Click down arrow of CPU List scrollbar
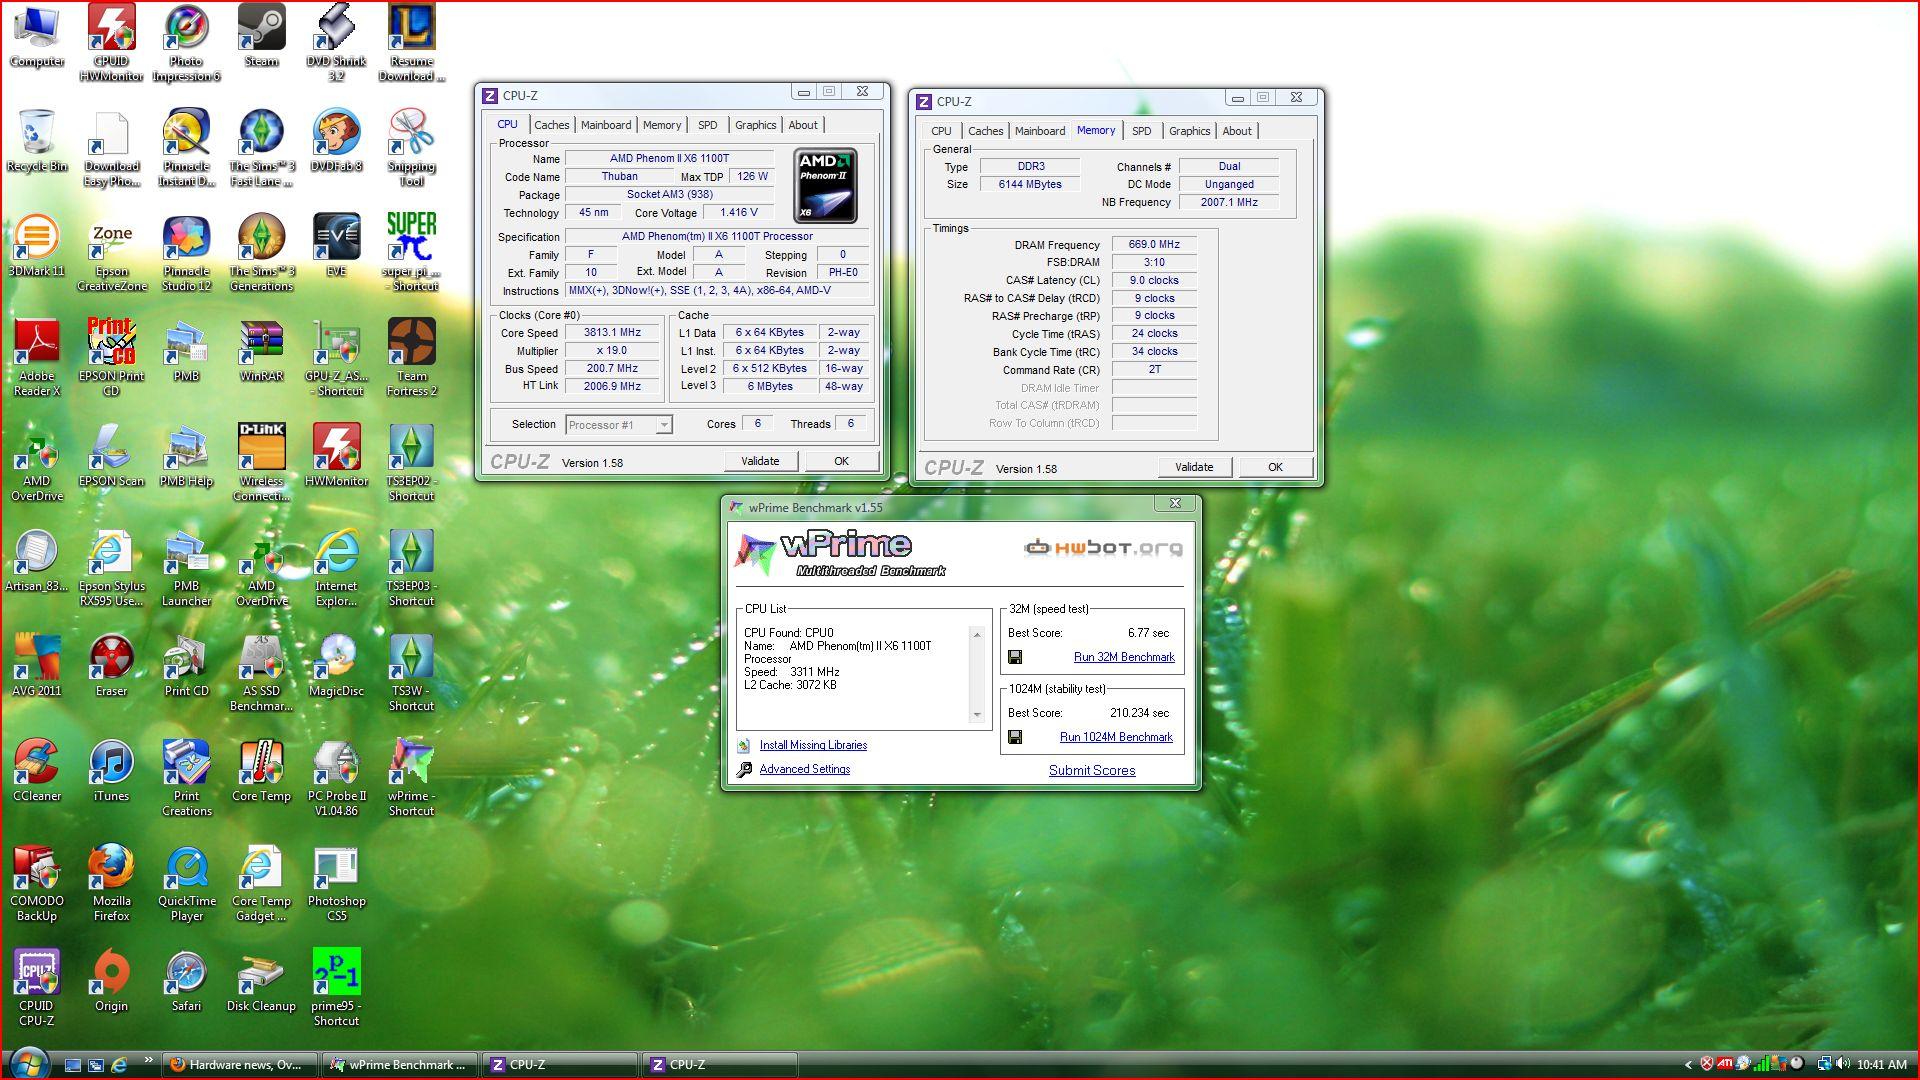Screen dimensions: 1920x1080 977,714
